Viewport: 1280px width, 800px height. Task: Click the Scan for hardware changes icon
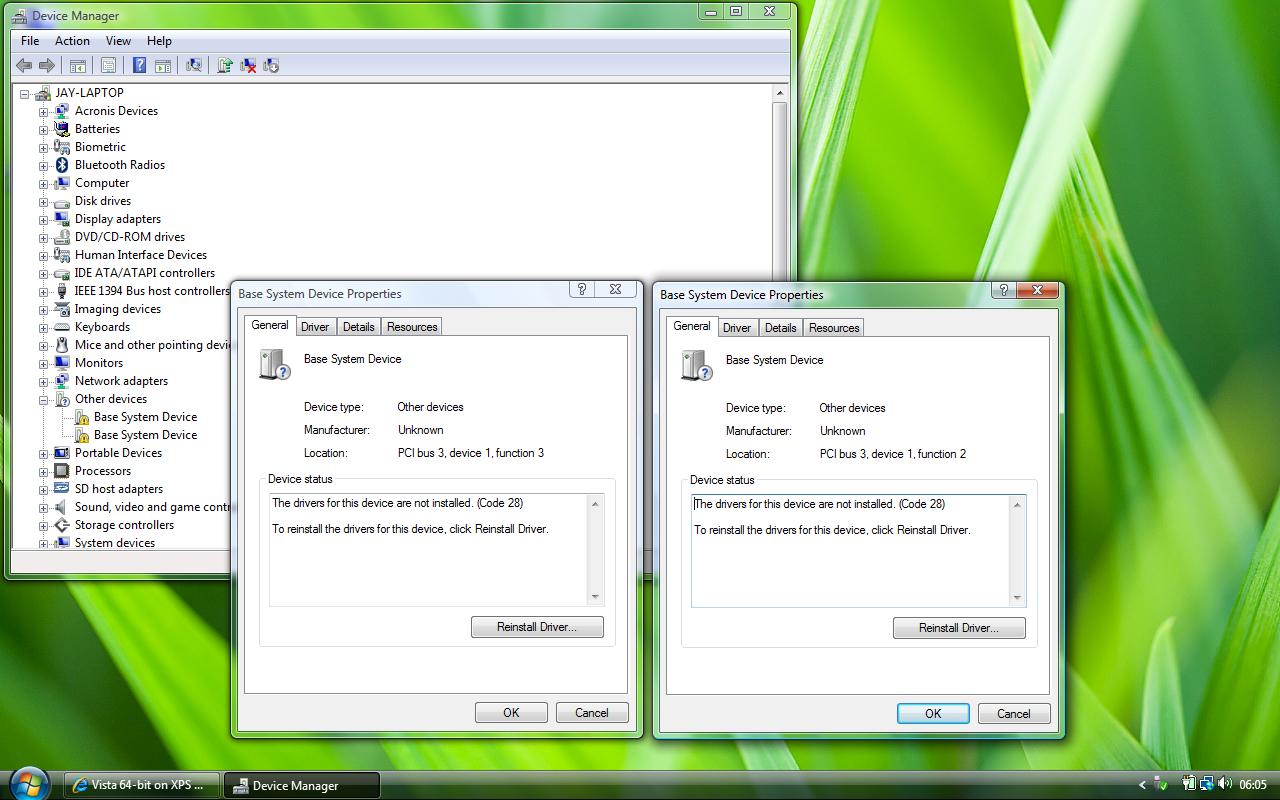(194, 66)
